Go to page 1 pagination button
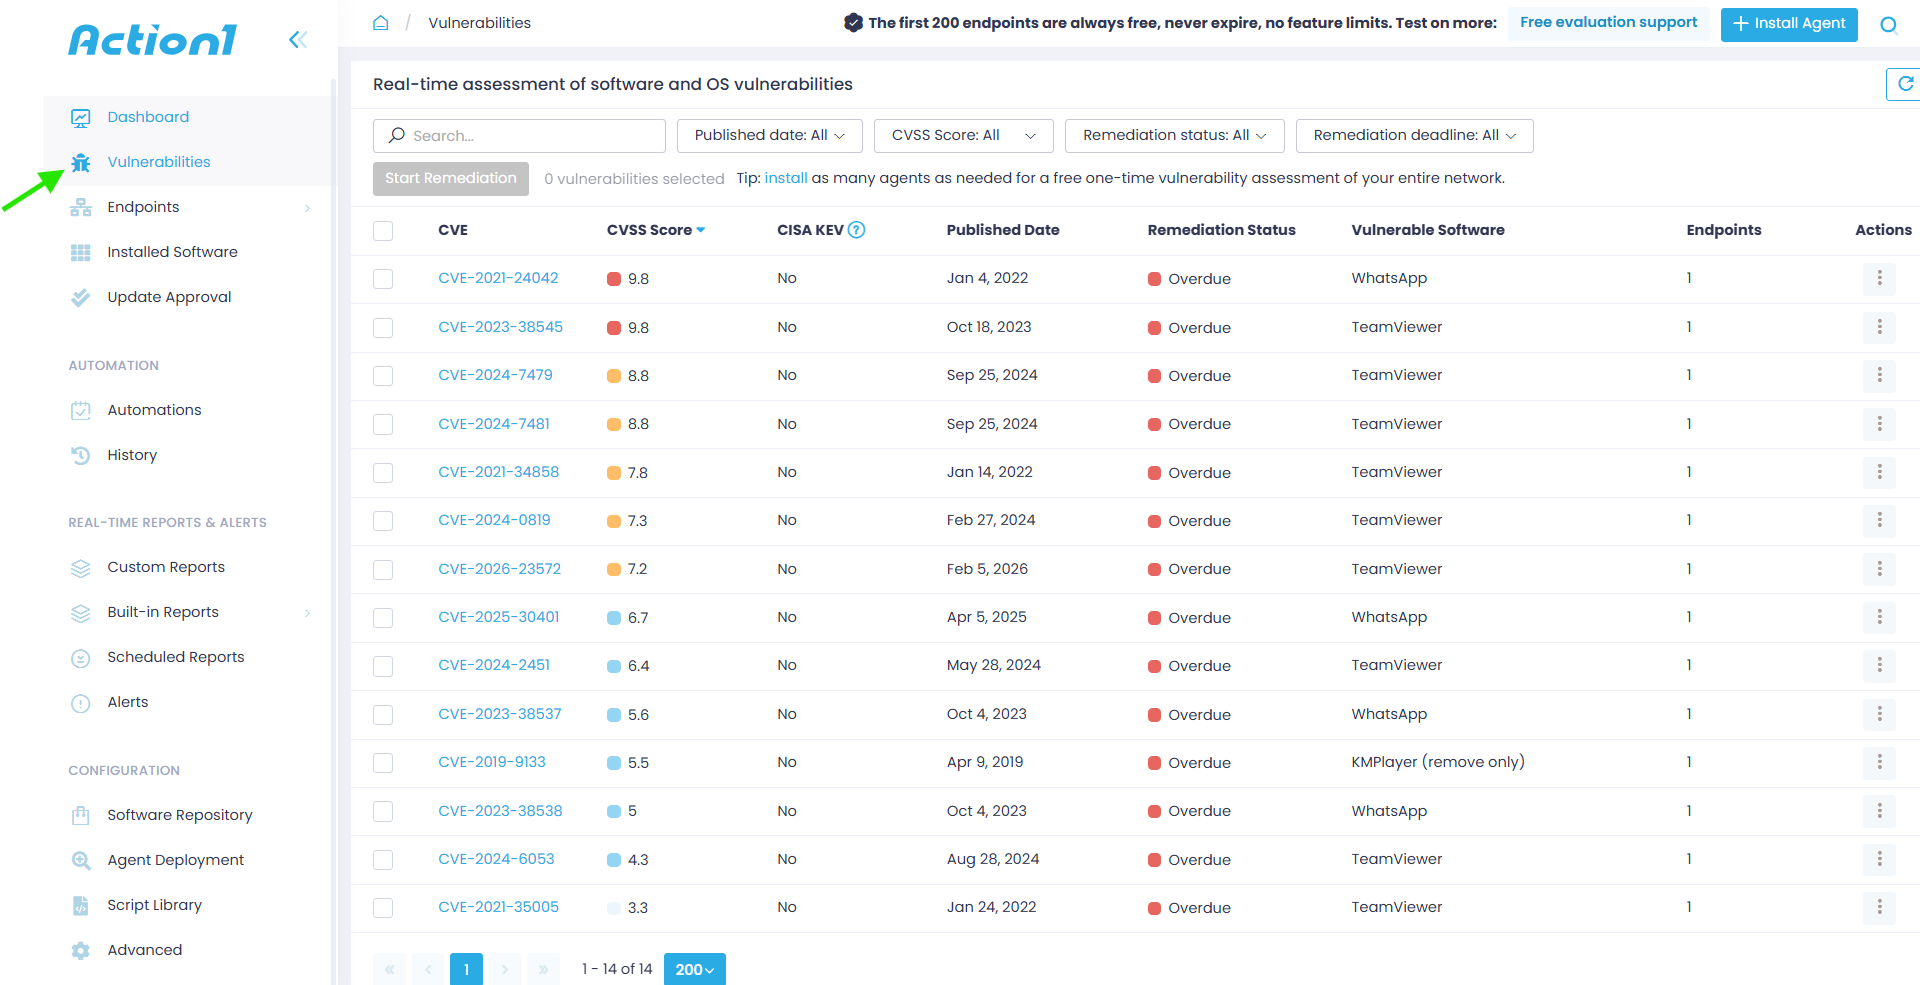The height and width of the screenshot is (985, 1920). (466, 969)
